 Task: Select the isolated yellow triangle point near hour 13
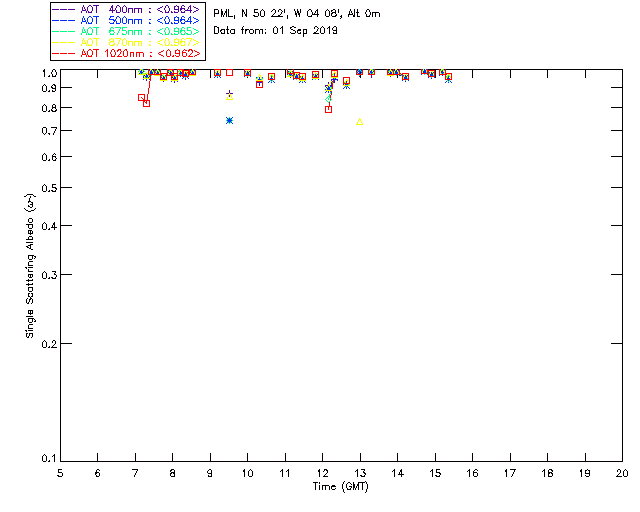[x=360, y=122]
